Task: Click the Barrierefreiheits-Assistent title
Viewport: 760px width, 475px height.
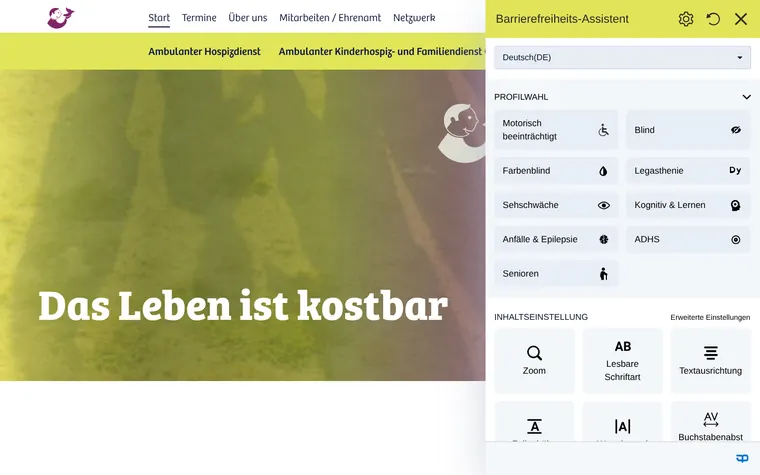Action: 562,19
